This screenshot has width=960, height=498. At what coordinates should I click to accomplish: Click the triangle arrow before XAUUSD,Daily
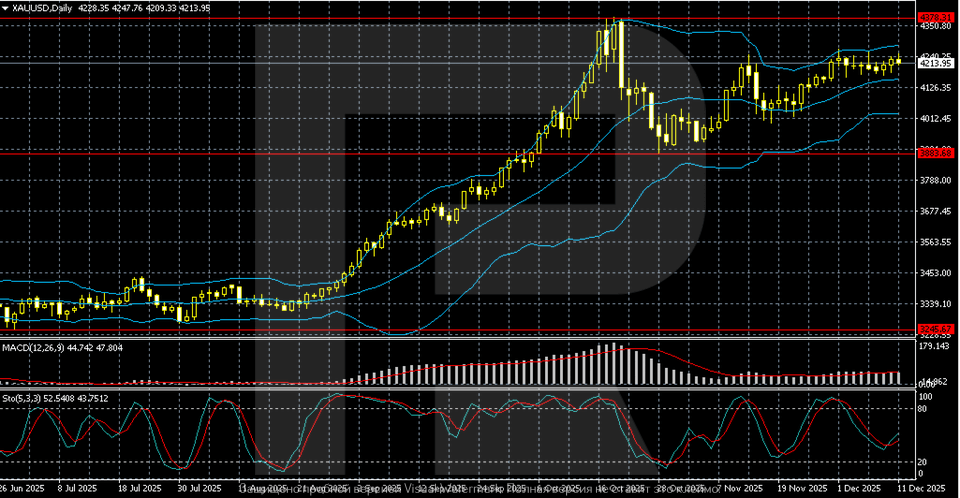coord(5,8)
